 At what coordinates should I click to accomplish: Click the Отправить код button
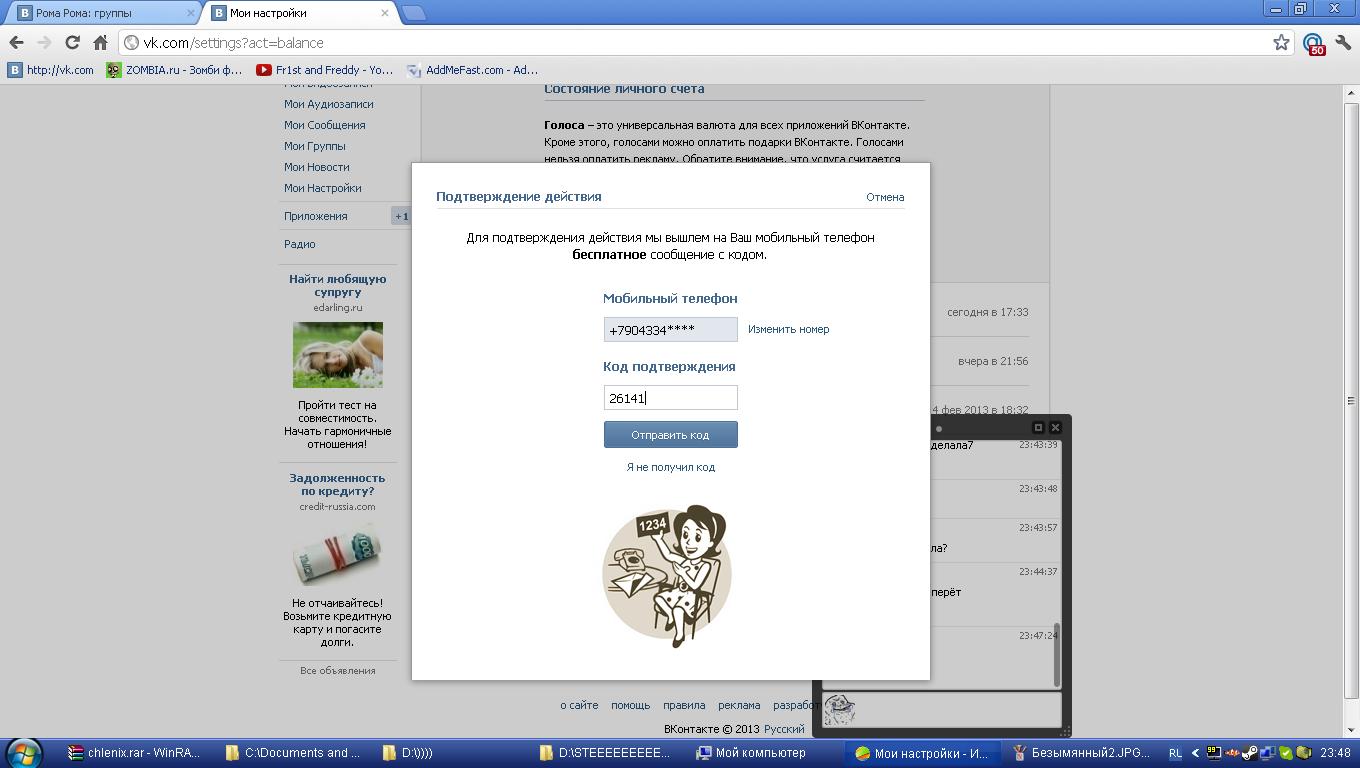[670, 435]
